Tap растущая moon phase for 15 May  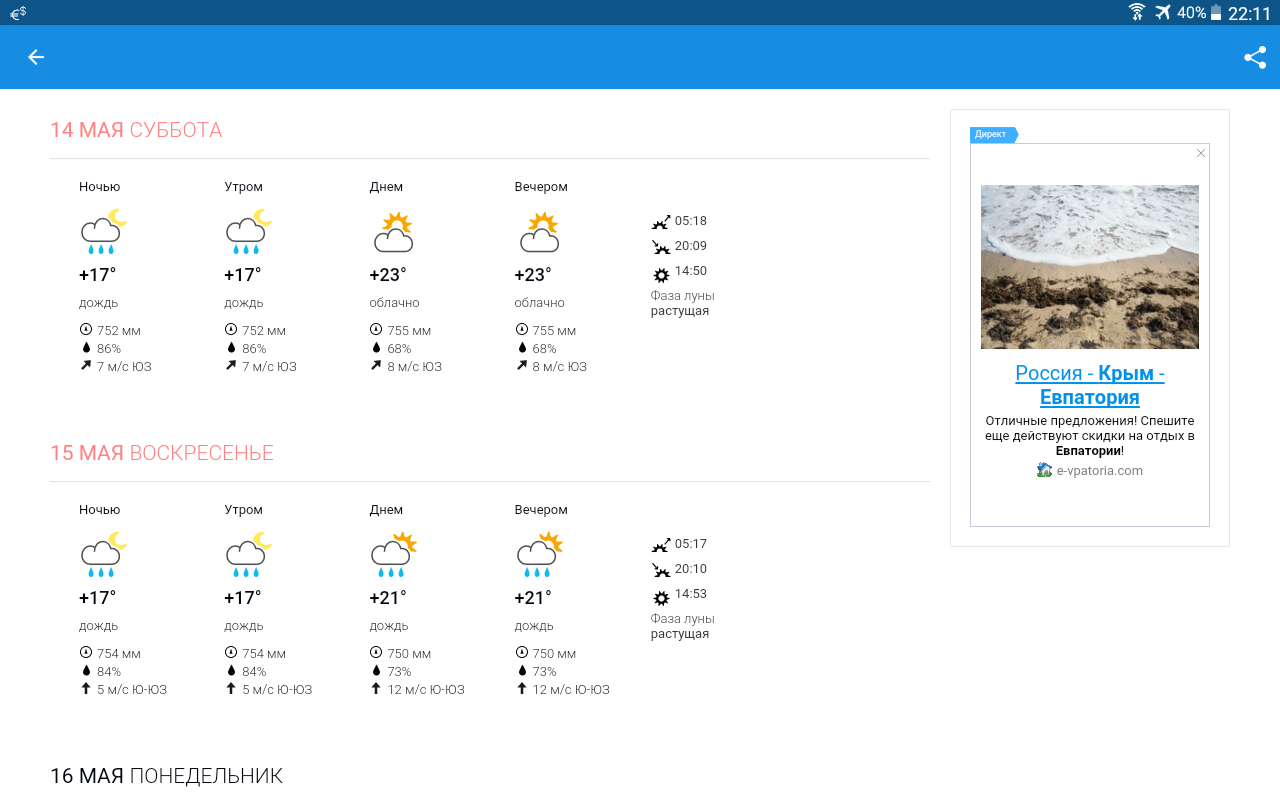coord(680,634)
